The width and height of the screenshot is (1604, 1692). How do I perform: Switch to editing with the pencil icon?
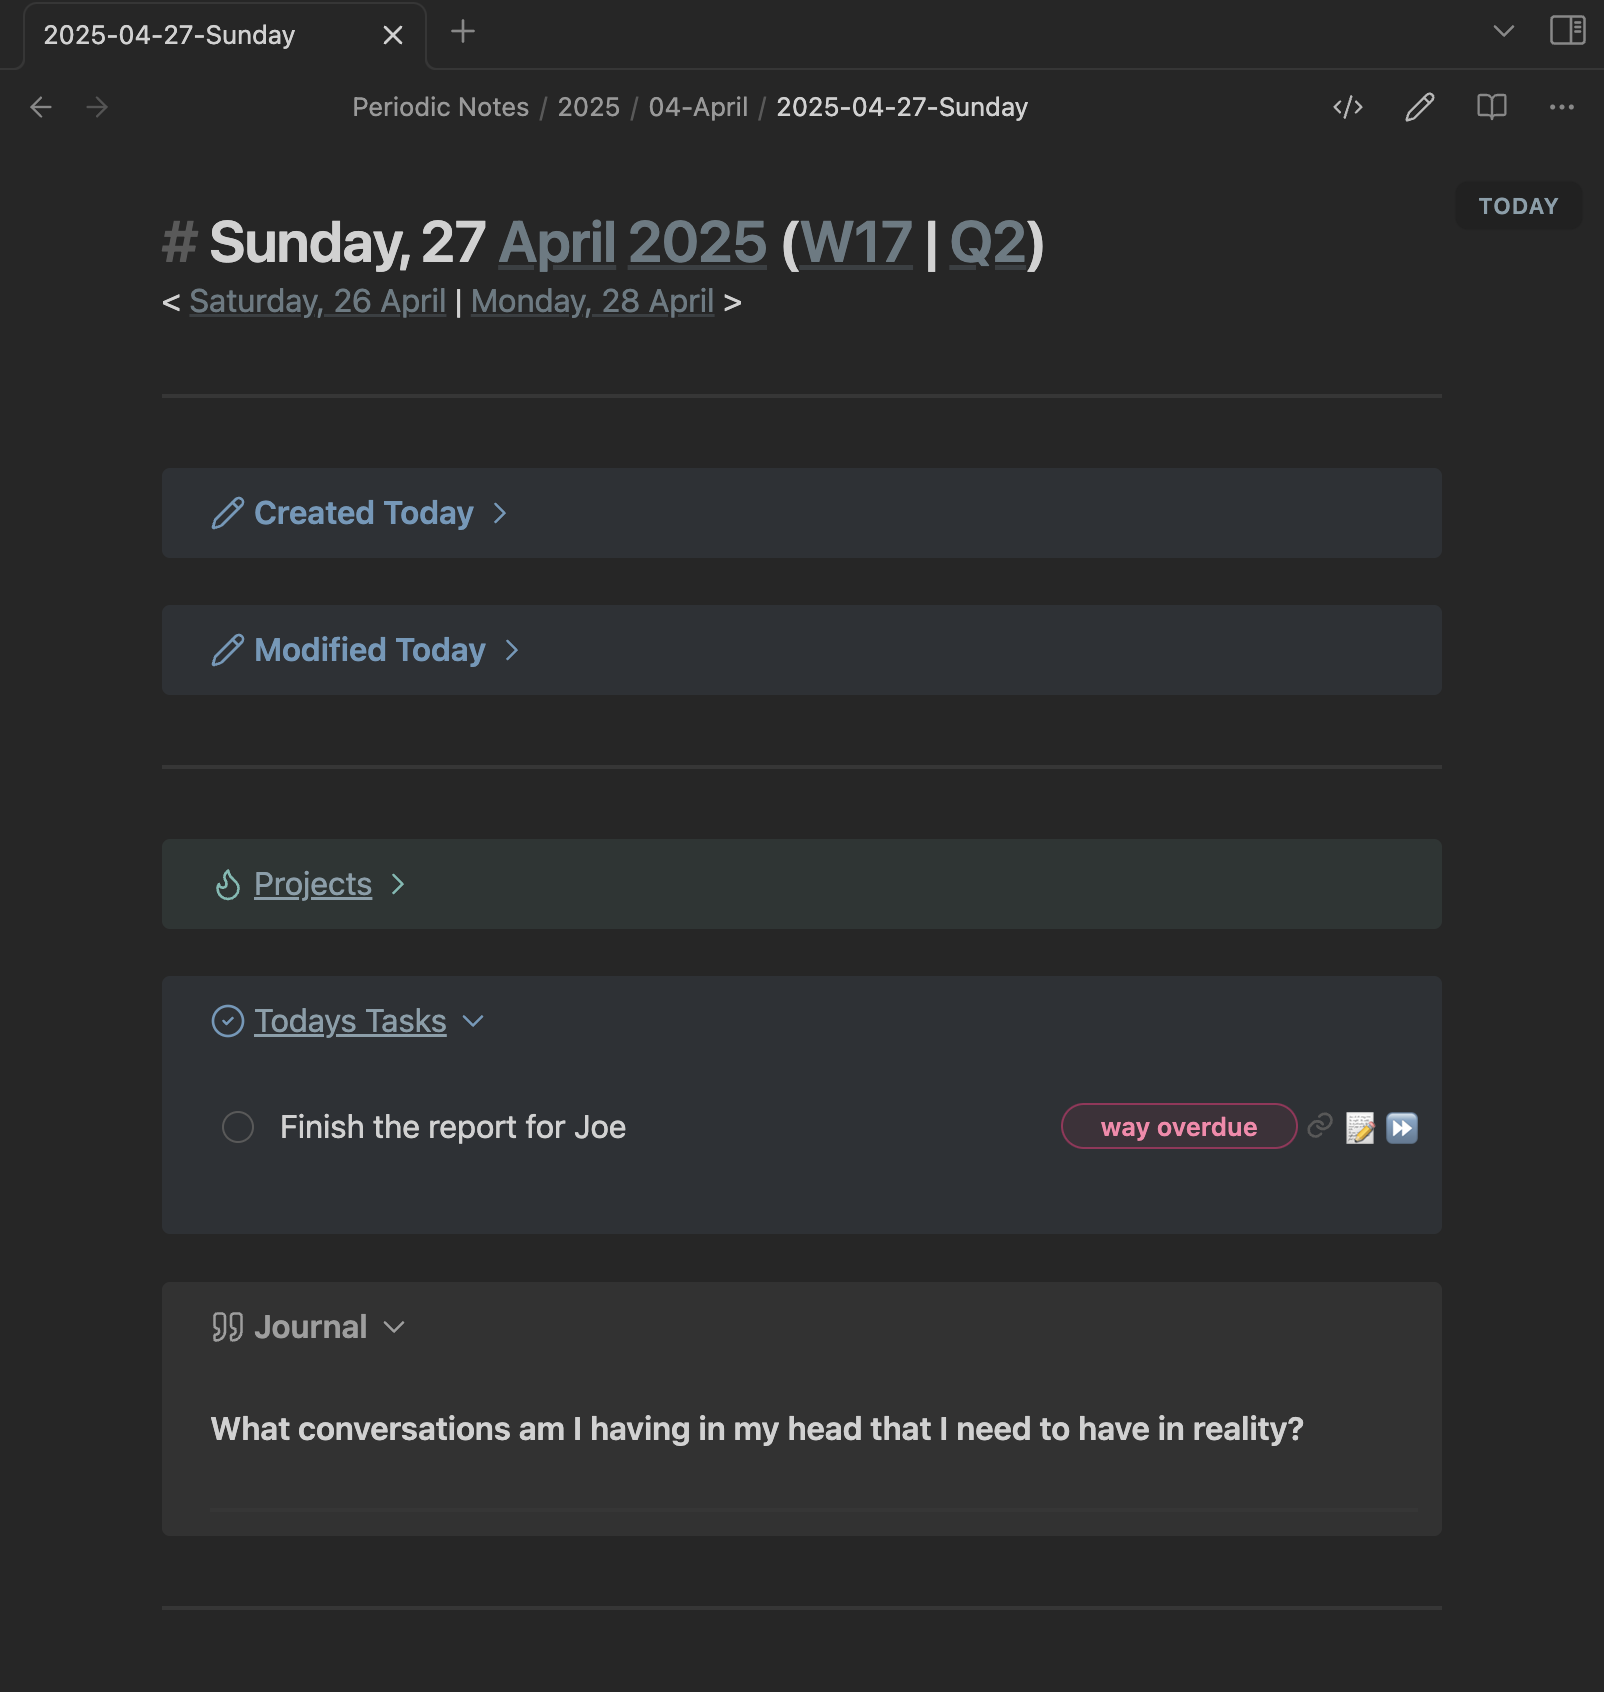point(1420,107)
